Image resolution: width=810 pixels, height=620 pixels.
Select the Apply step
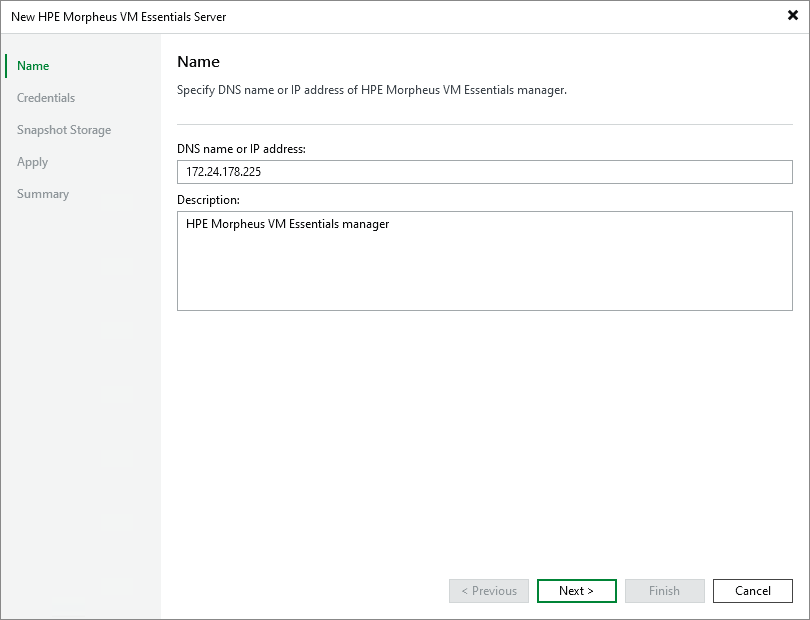[x=32, y=161]
